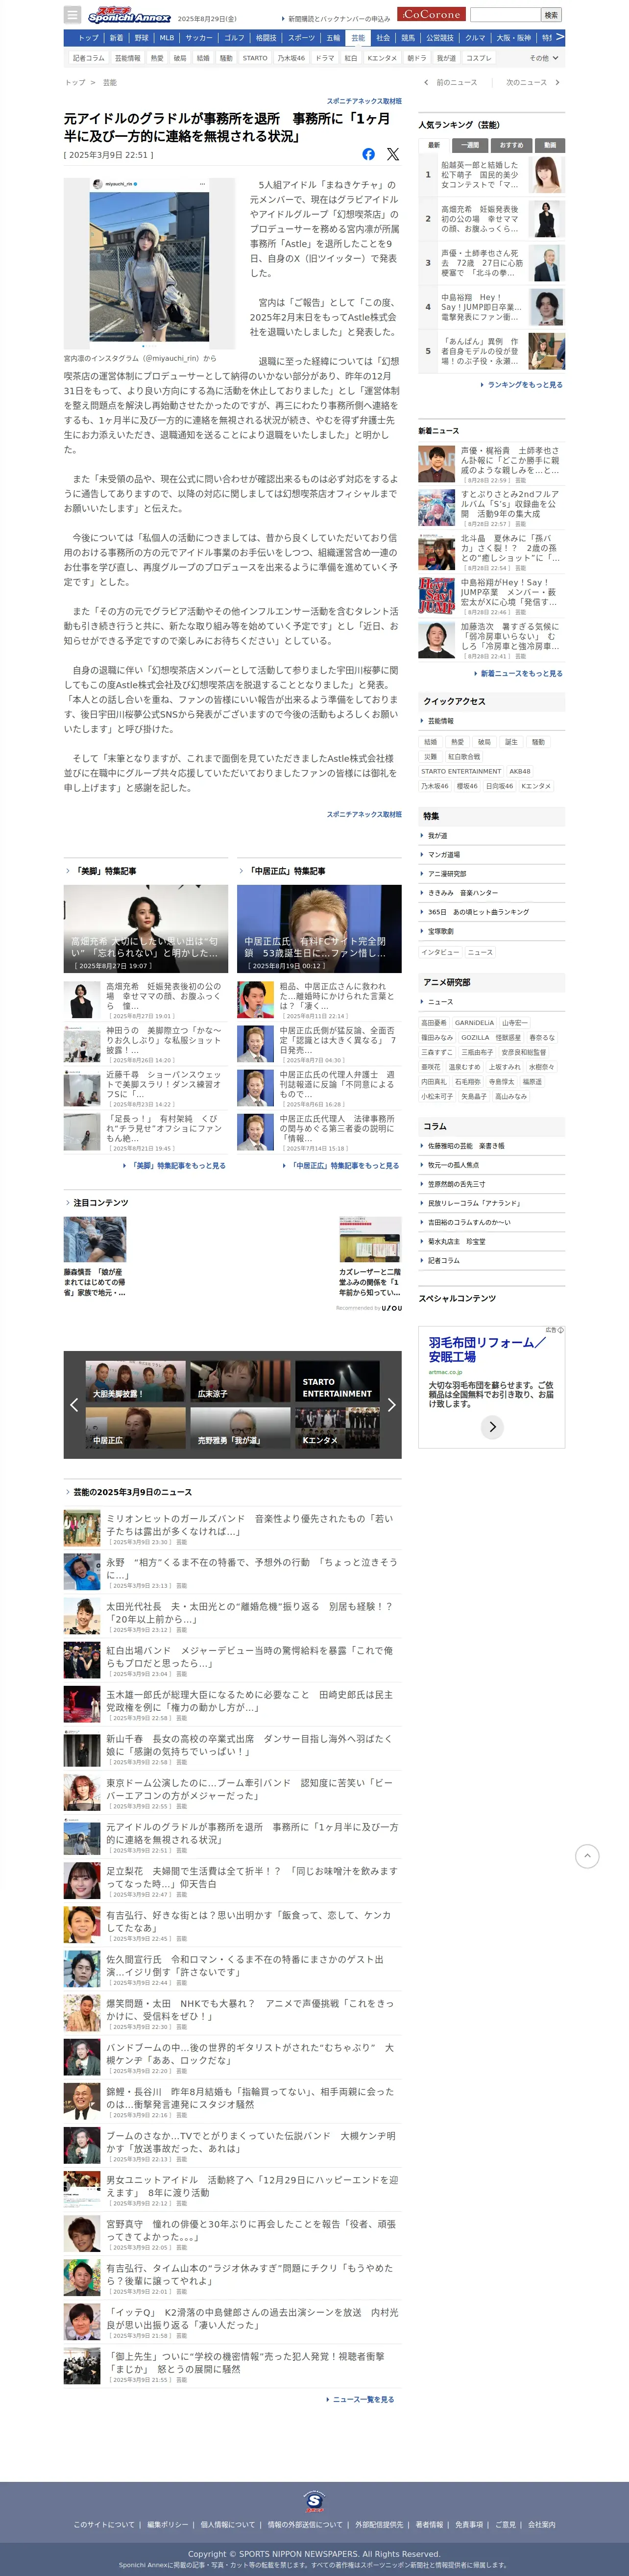Open 編集ポリシー footer link

pos(167,2524)
